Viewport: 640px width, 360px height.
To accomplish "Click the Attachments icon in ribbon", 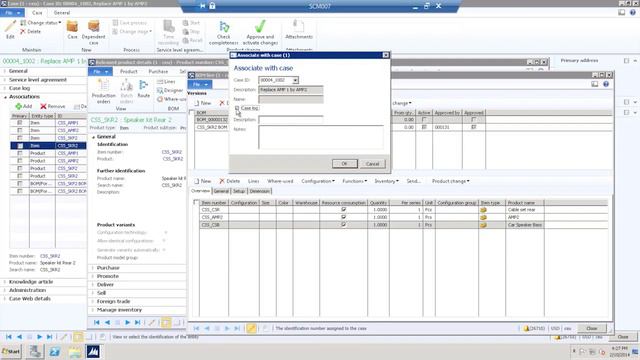I will [x=299, y=27].
